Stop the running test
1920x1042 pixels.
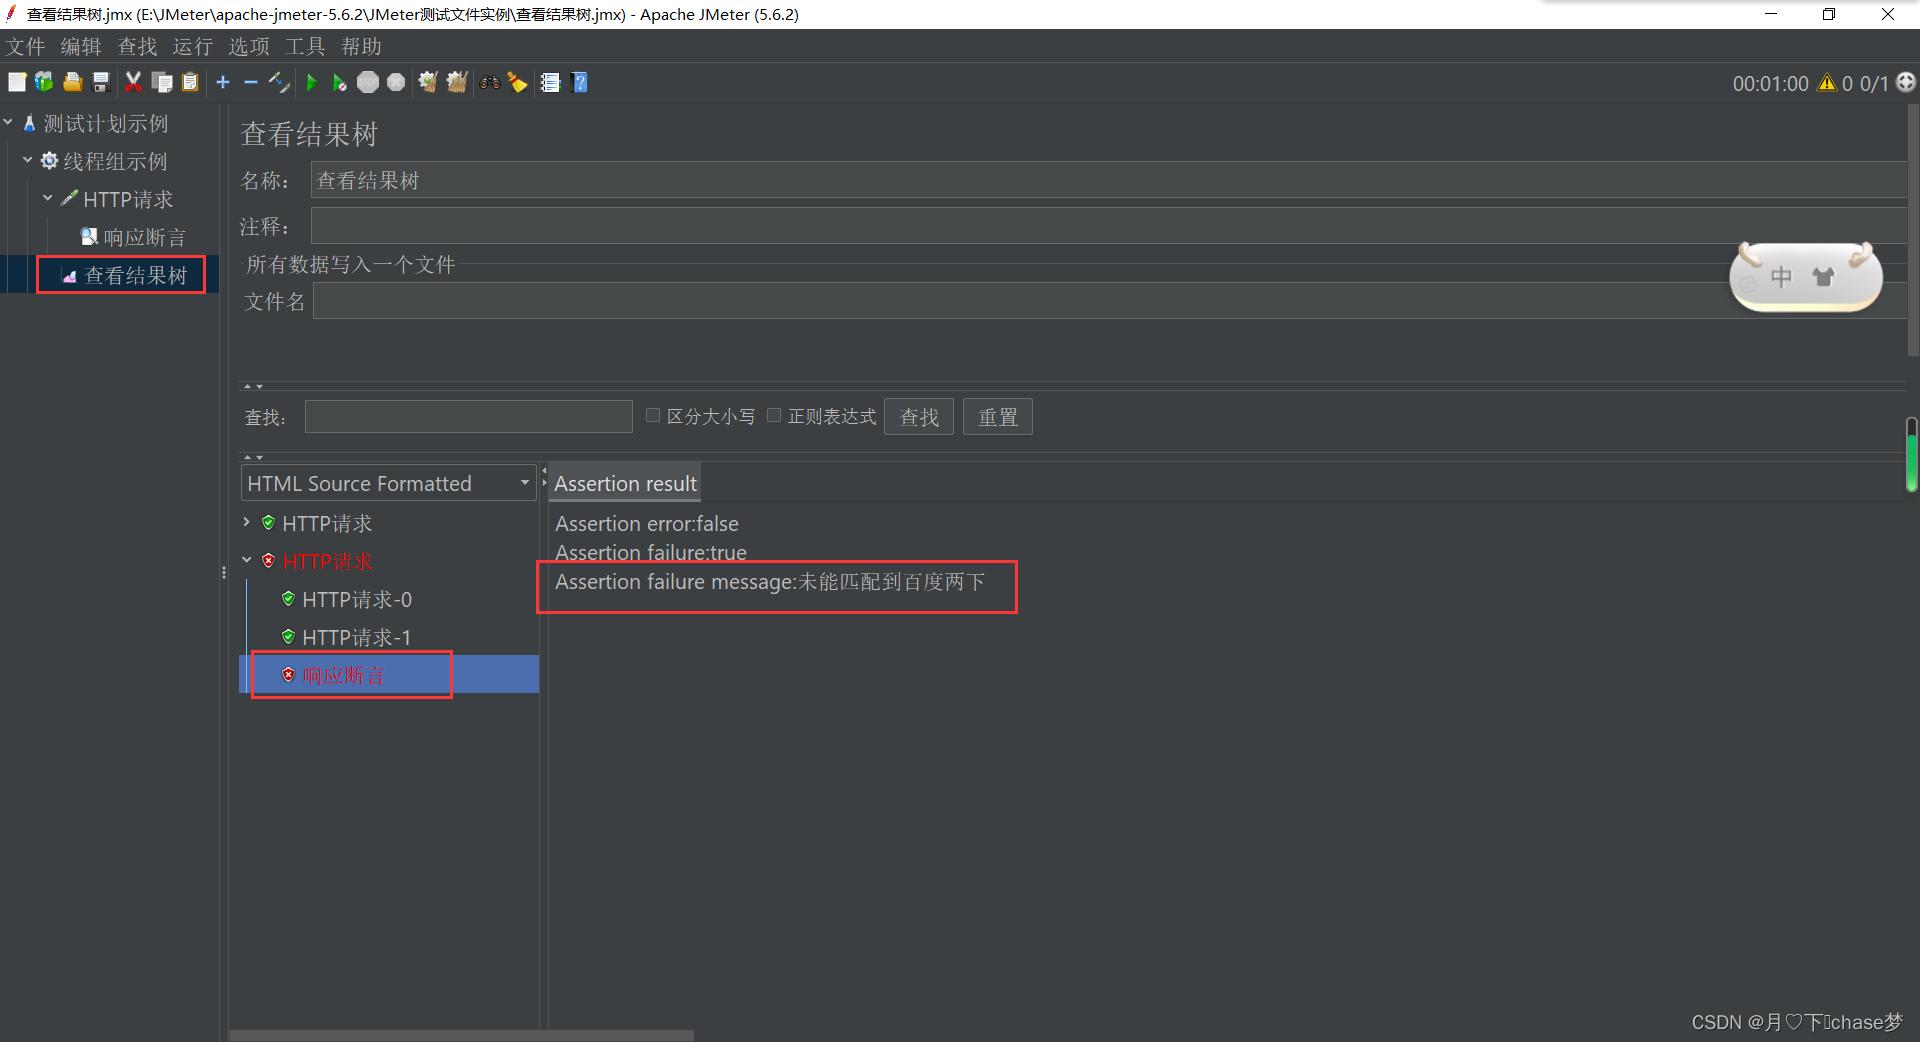[368, 83]
